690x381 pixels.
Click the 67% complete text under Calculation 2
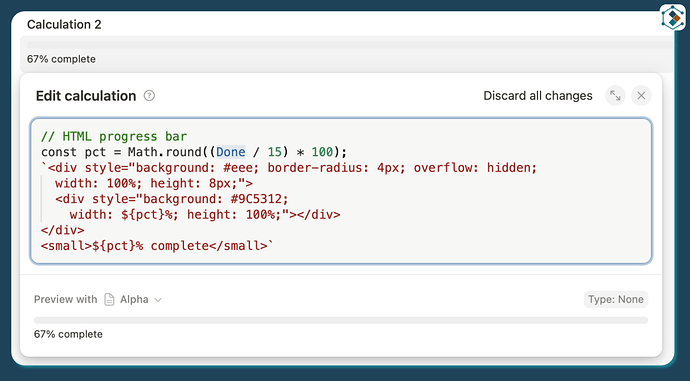tap(61, 59)
